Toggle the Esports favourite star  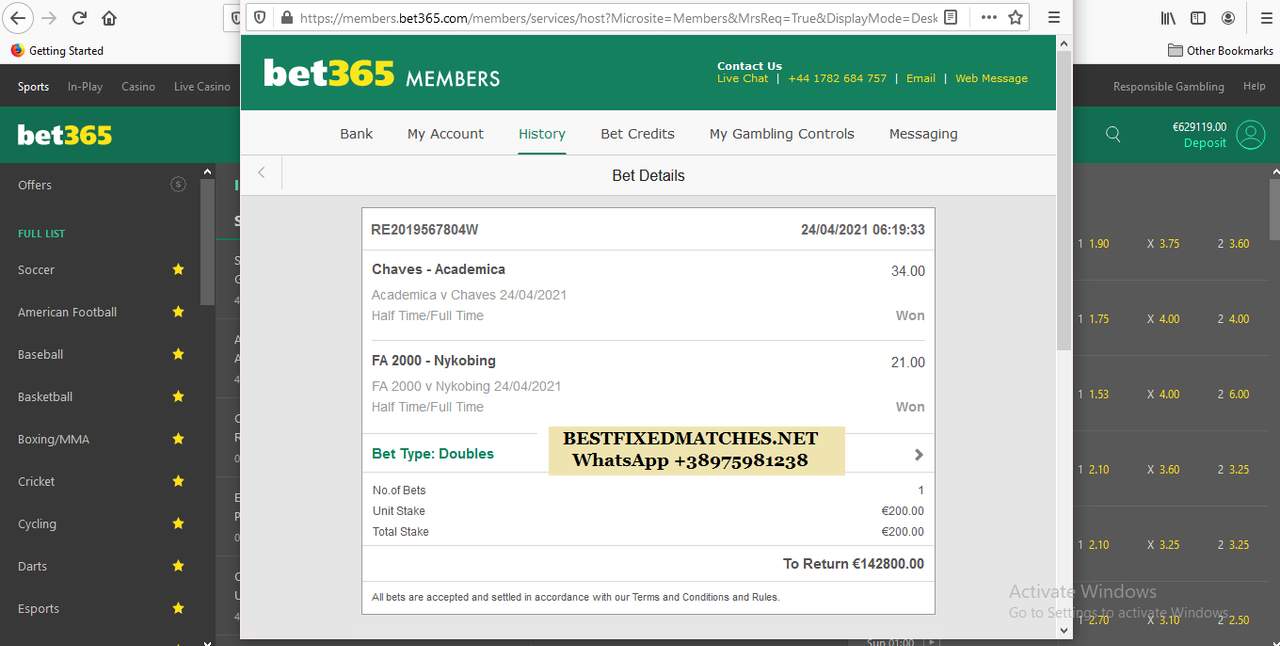tap(178, 608)
